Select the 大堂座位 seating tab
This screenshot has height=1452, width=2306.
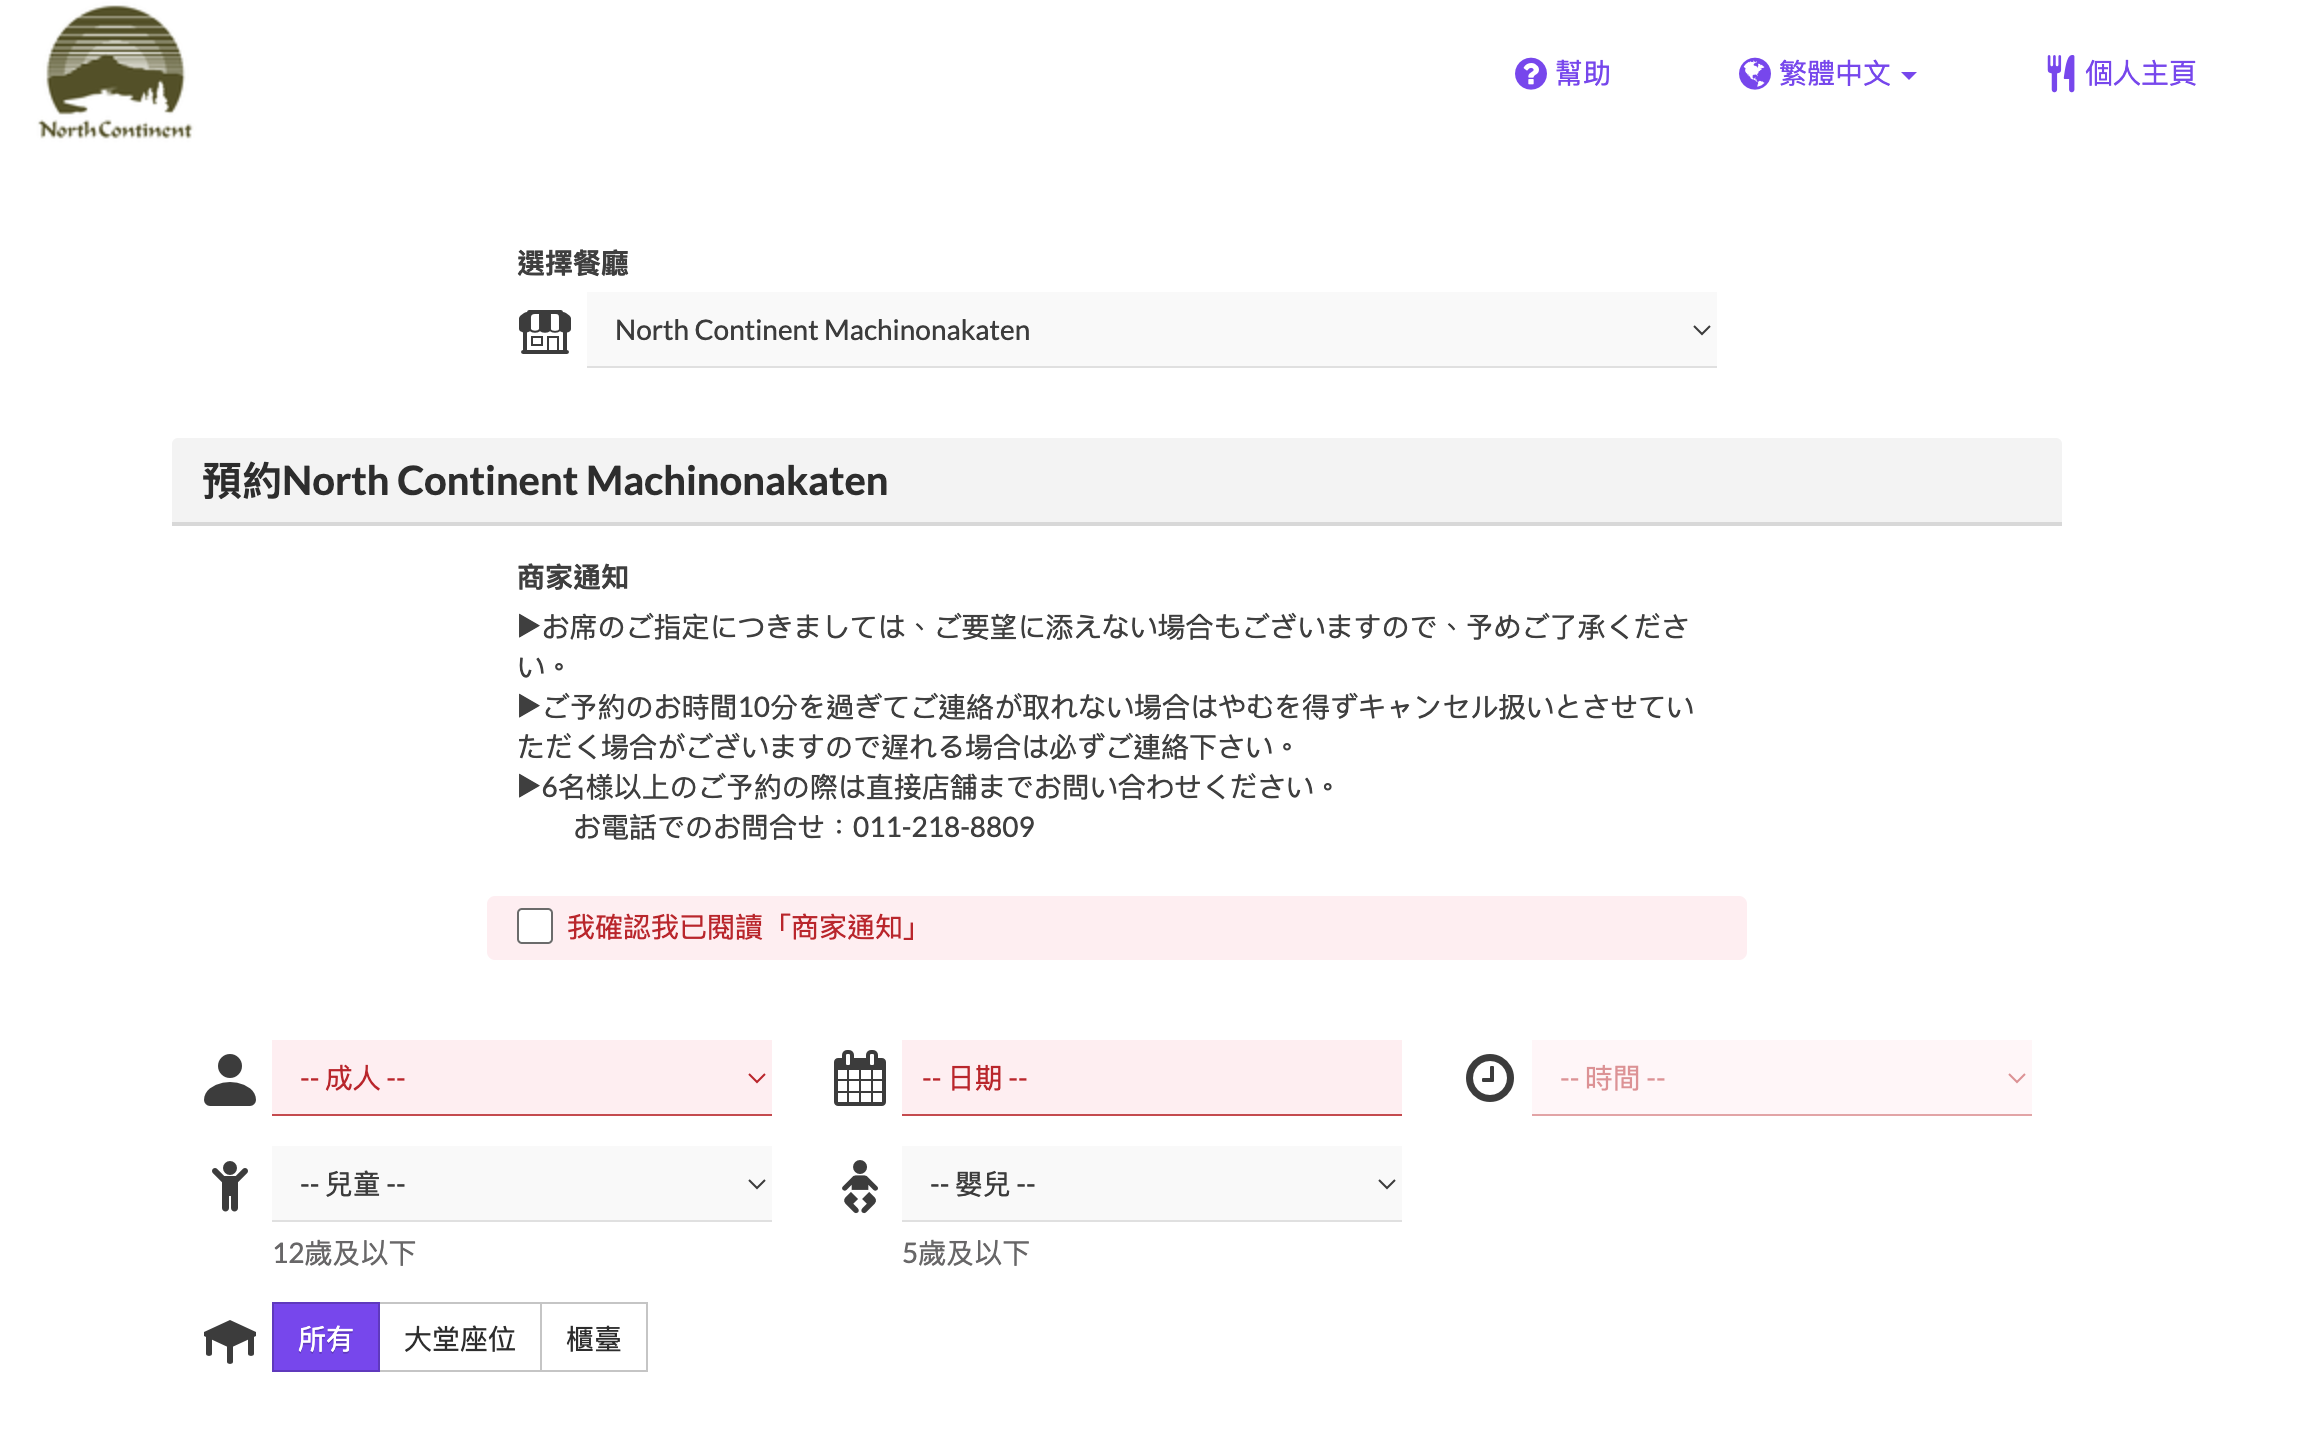coord(460,1338)
